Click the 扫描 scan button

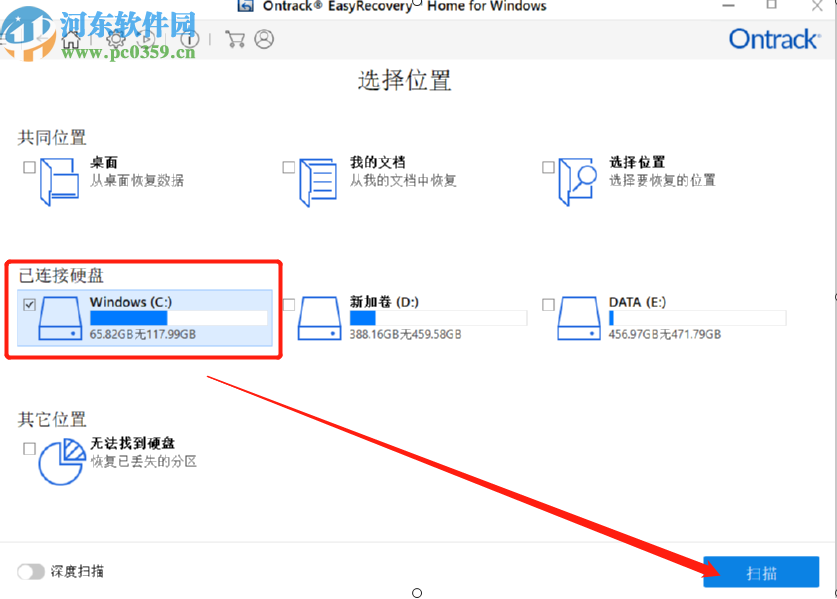(x=761, y=572)
